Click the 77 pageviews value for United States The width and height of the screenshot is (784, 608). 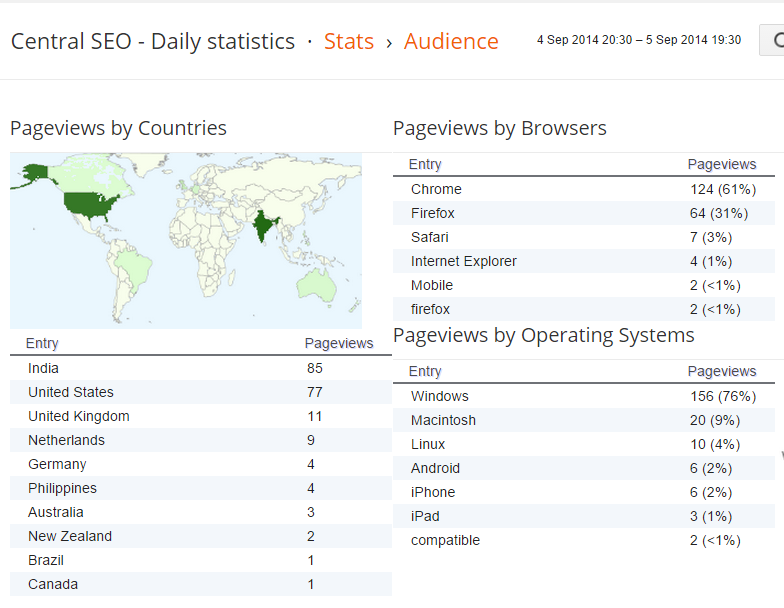(314, 392)
